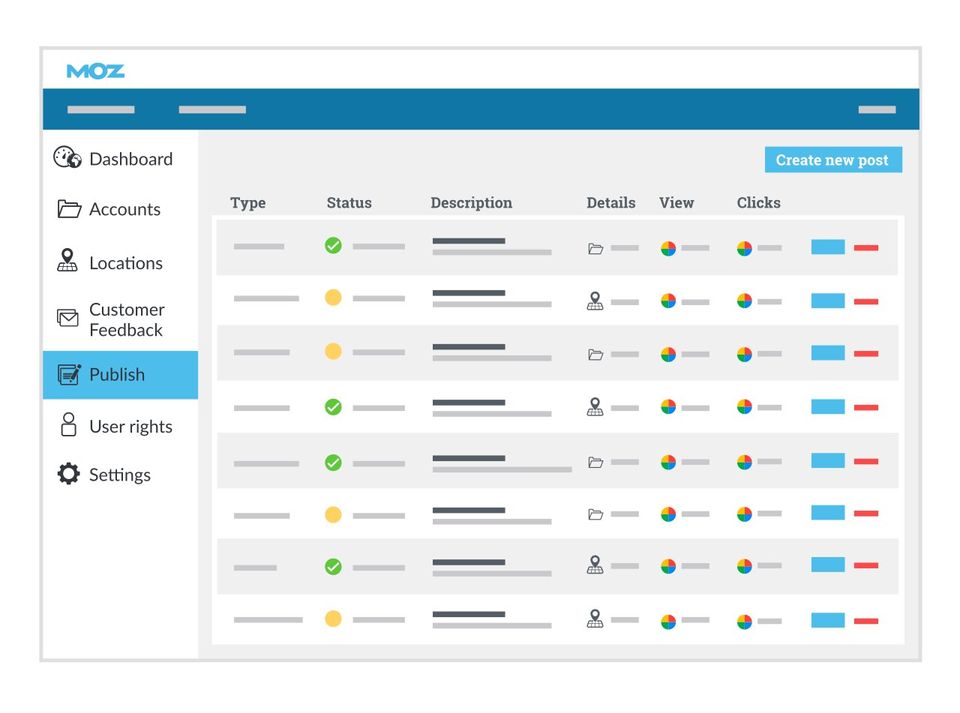The height and width of the screenshot is (713, 960).
Task: Open folder details icon in sixth table row
Action: click(x=596, y=514)
